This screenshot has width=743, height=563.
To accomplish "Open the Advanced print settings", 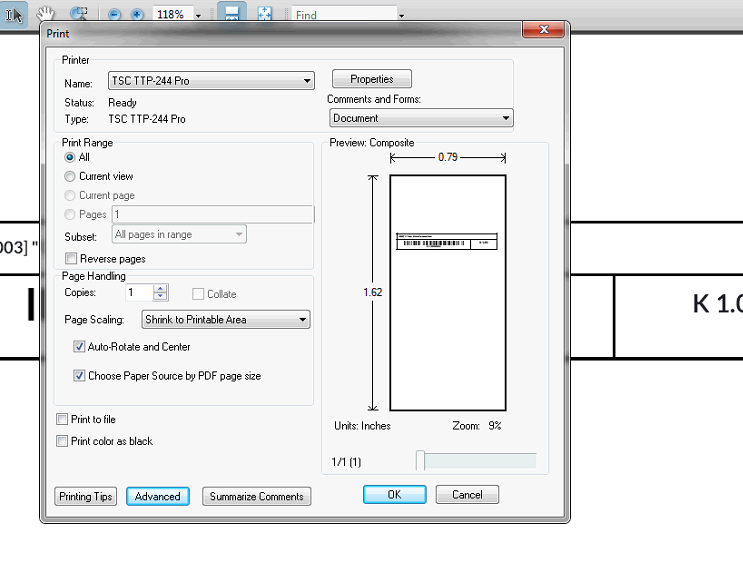I will 158,496.
